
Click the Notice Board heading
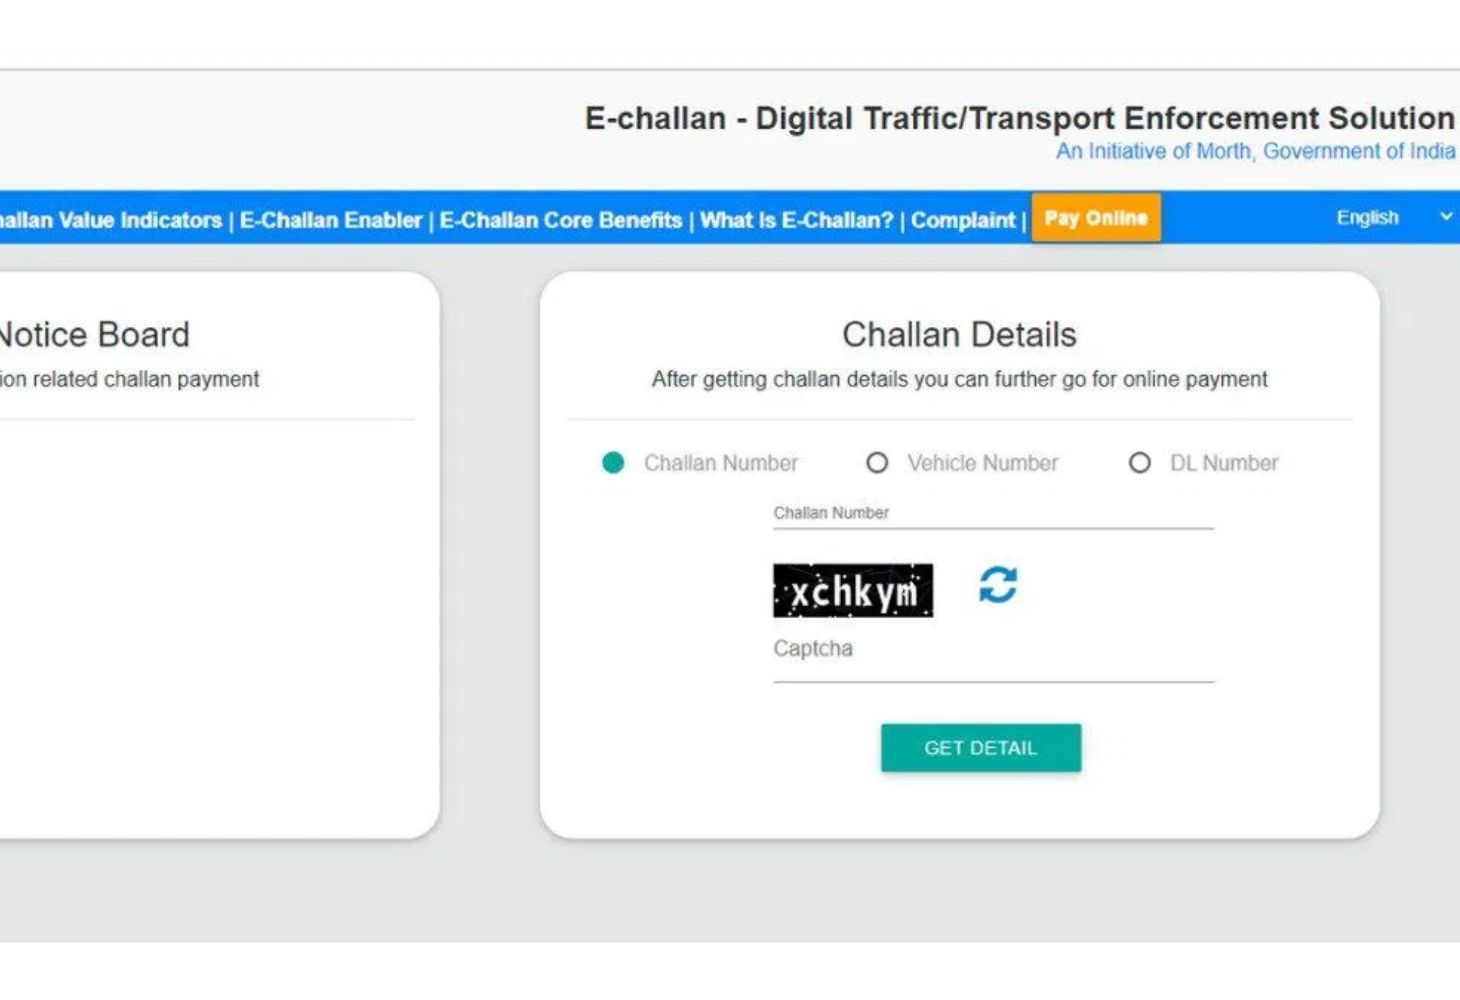[94, 334]
